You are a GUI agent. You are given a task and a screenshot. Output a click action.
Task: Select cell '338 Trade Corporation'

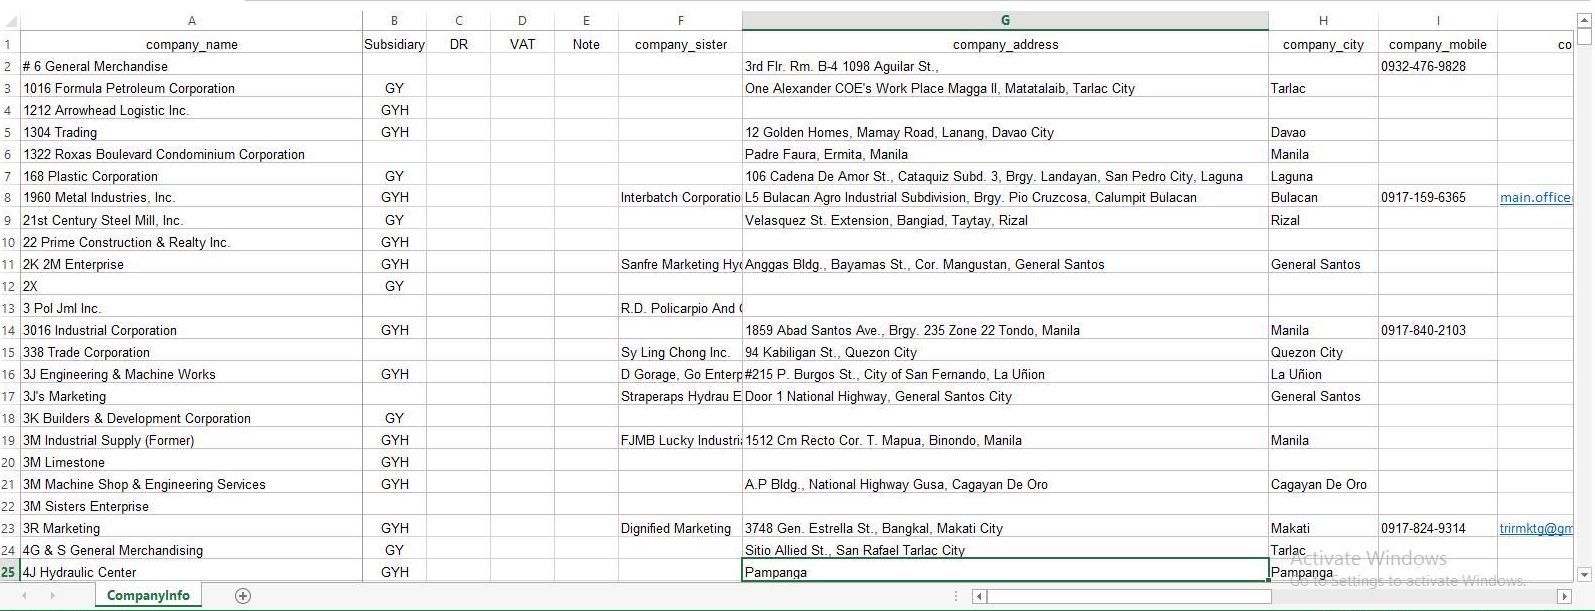pos(191,352)
